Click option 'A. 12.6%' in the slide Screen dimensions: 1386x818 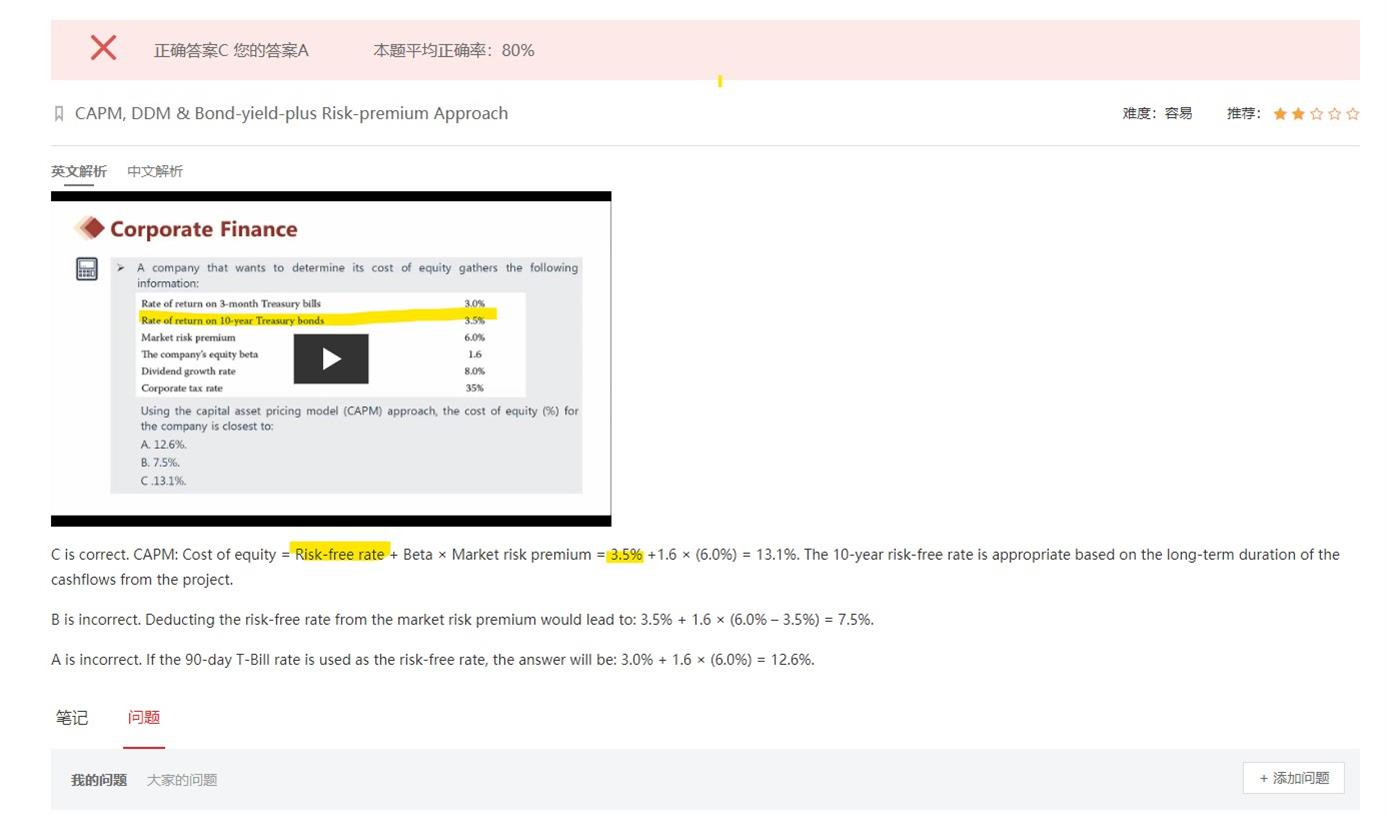pyautogui.click(x=164, y=444)
